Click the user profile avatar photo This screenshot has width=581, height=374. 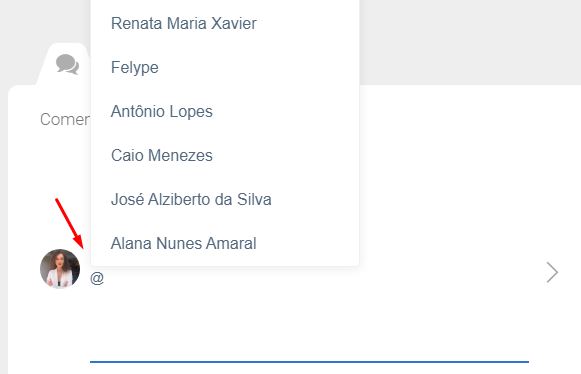point(60,269)
